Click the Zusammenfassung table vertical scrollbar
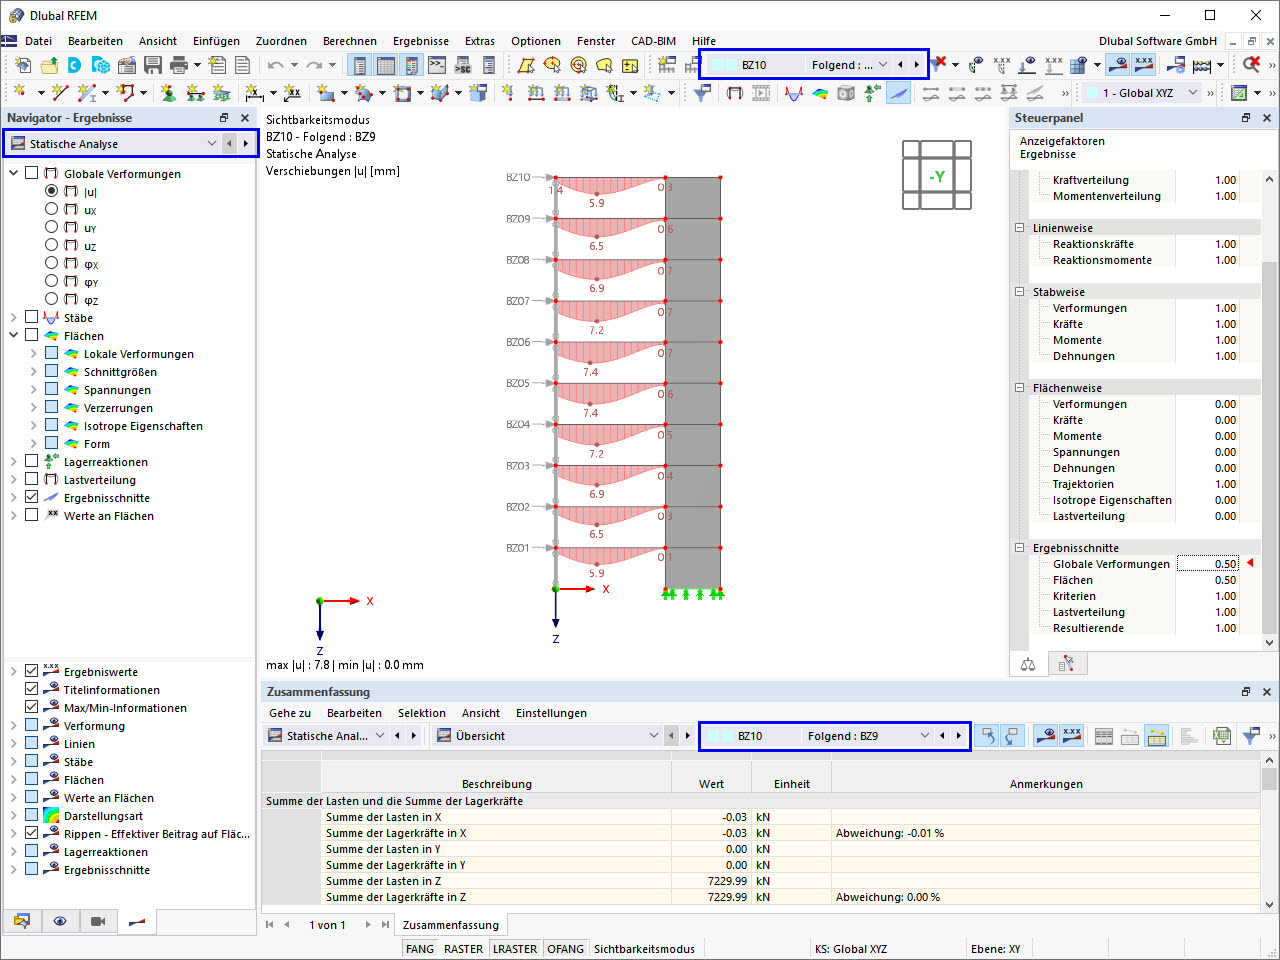Screen dimensions: 1280x960 [1270, 832]
